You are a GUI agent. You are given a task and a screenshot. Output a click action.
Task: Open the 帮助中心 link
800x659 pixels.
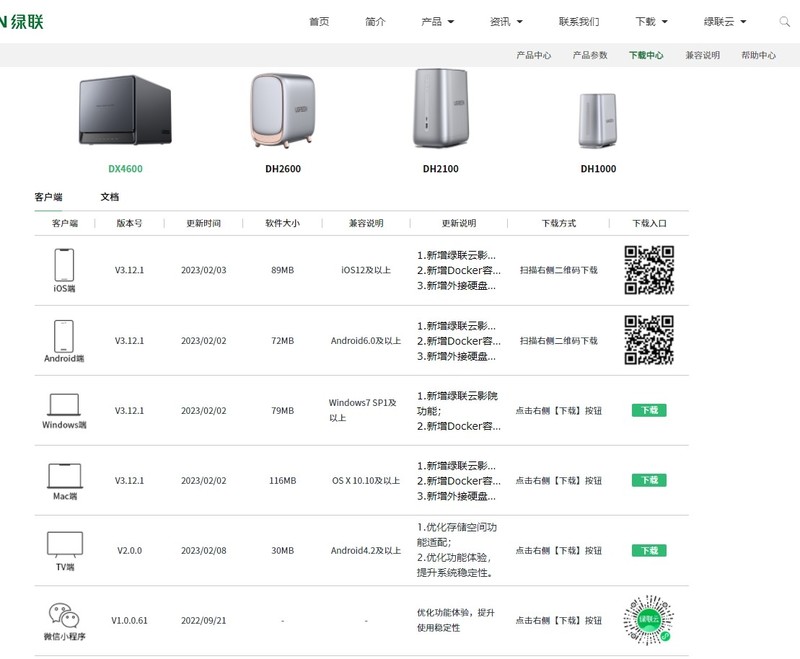pyautogui.click(x=761, y=55)
